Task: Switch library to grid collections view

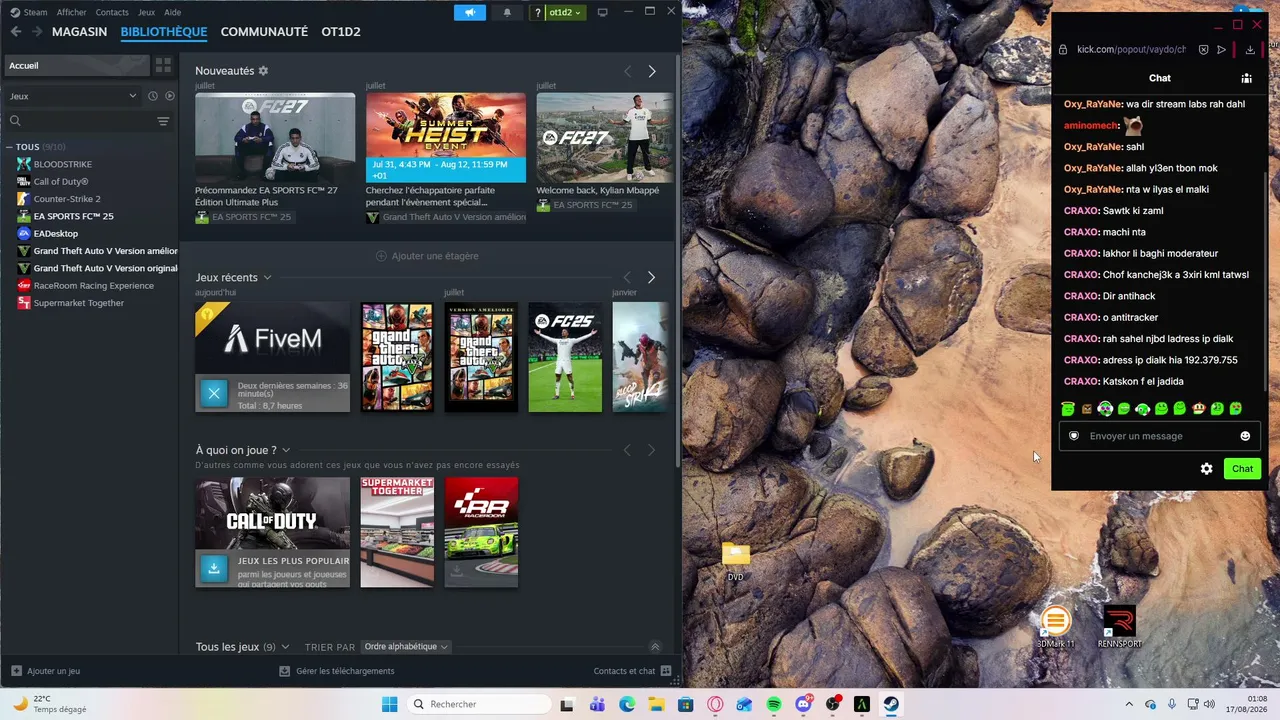Action: [x=163, y=65]
